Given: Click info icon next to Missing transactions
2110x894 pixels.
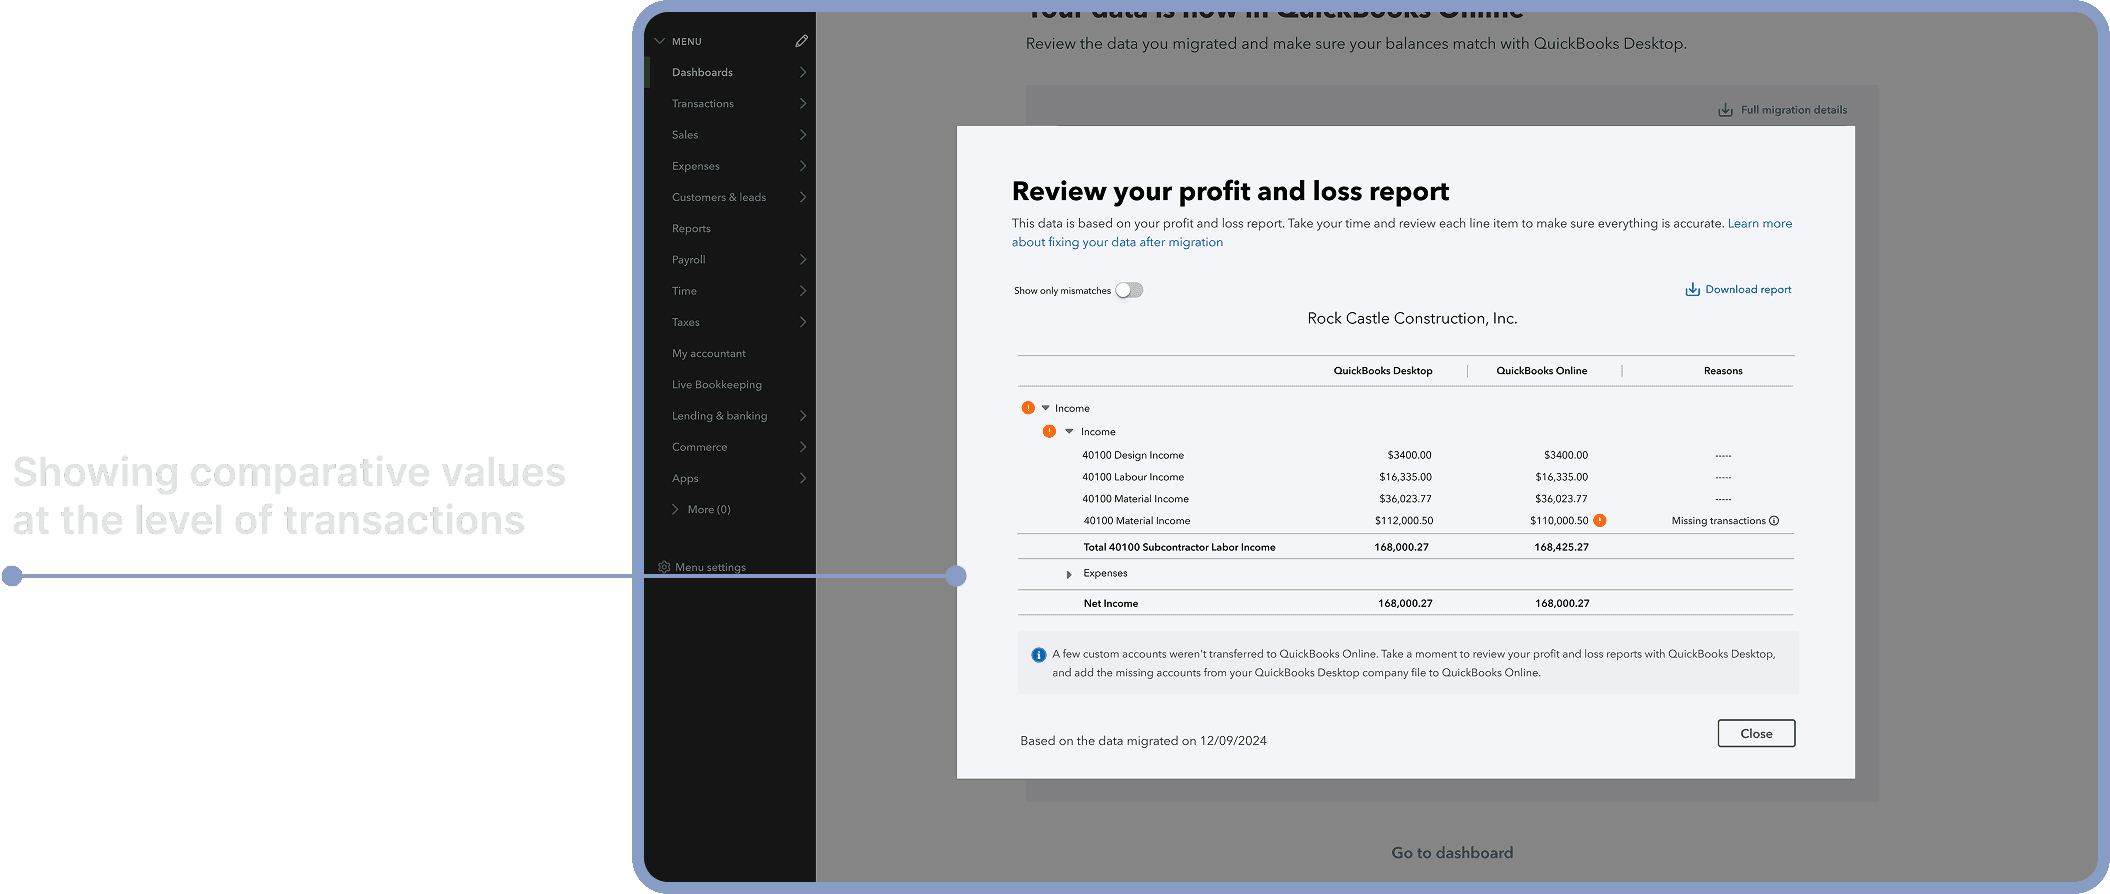Looking at the screenshot, I should pyautogui.click(x=1774, y=521).
